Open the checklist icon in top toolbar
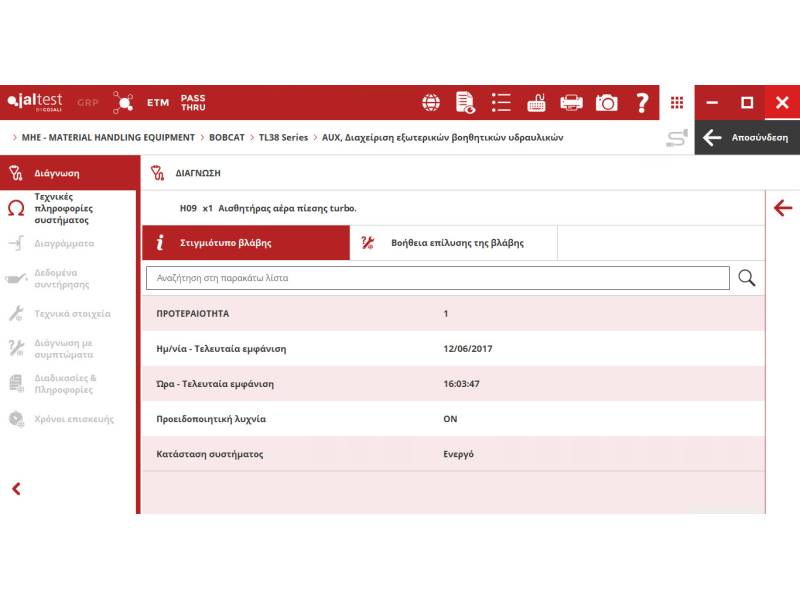This screenshot has width=800, height=600. coord(501,103)
